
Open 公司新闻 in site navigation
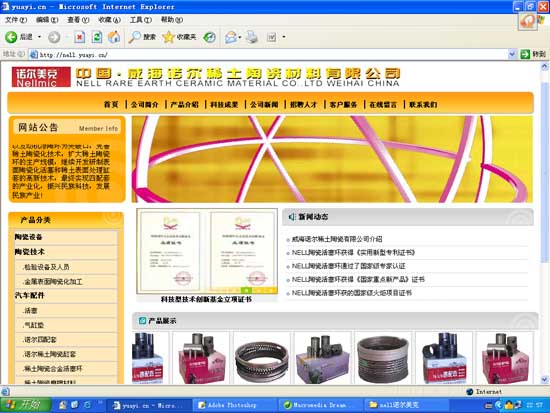[264, 105]
